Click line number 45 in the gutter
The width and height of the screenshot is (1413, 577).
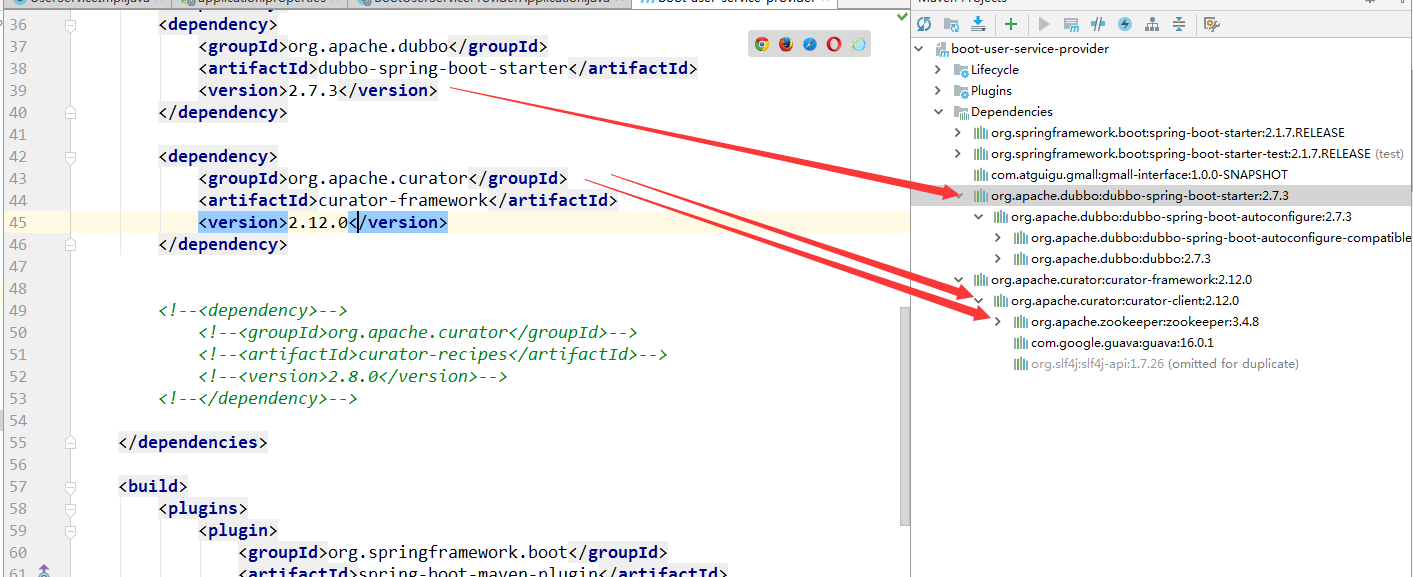(18, 222)
